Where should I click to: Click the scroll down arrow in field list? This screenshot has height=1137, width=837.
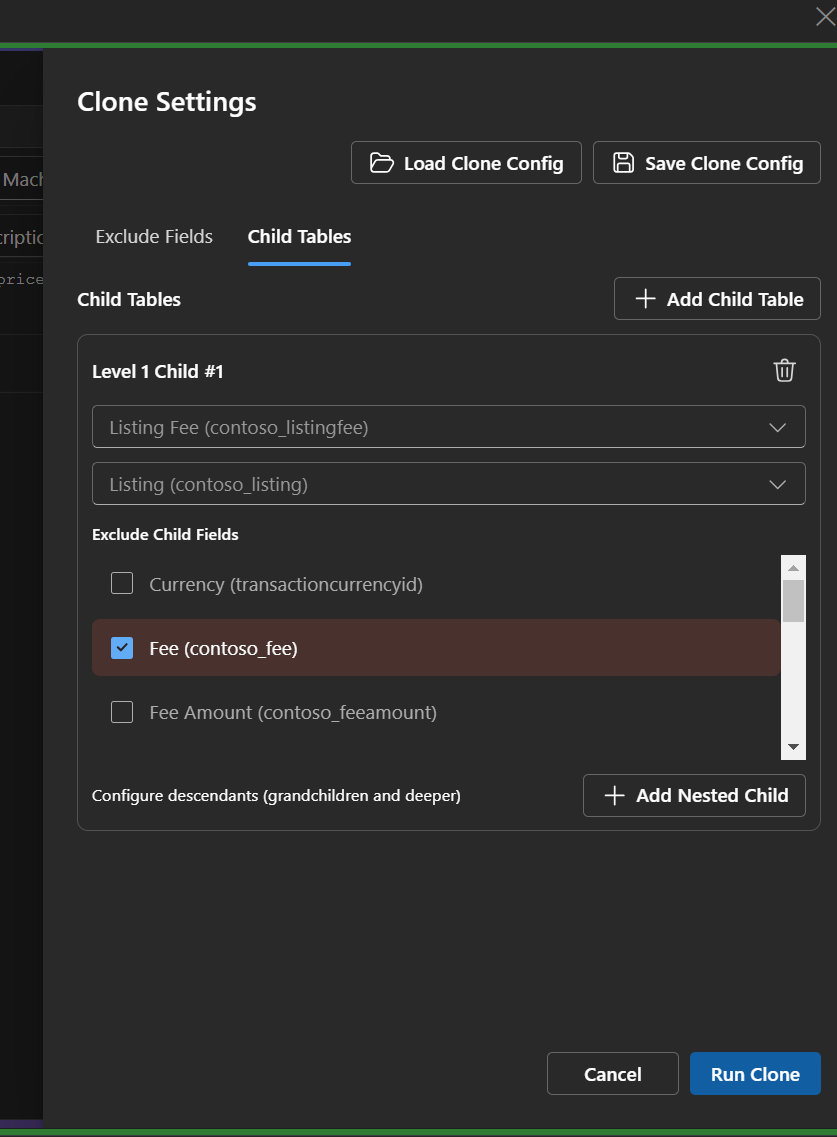pos(793,747)
